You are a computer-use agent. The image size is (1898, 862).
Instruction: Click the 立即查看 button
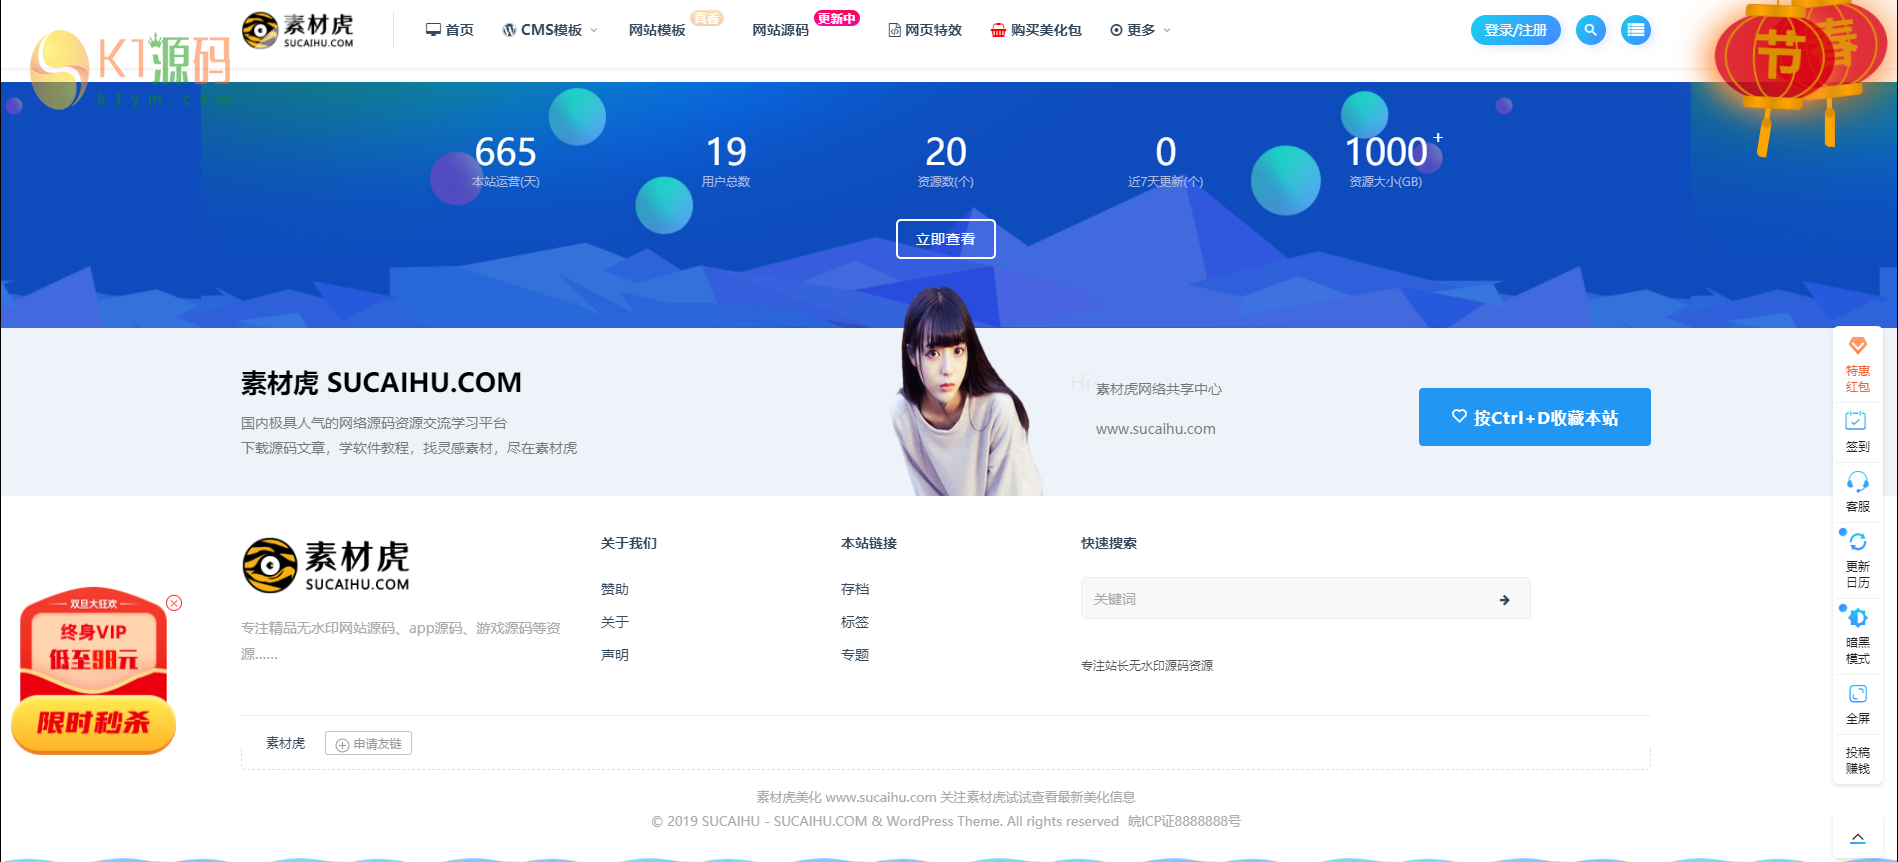[x=945, y=239]
